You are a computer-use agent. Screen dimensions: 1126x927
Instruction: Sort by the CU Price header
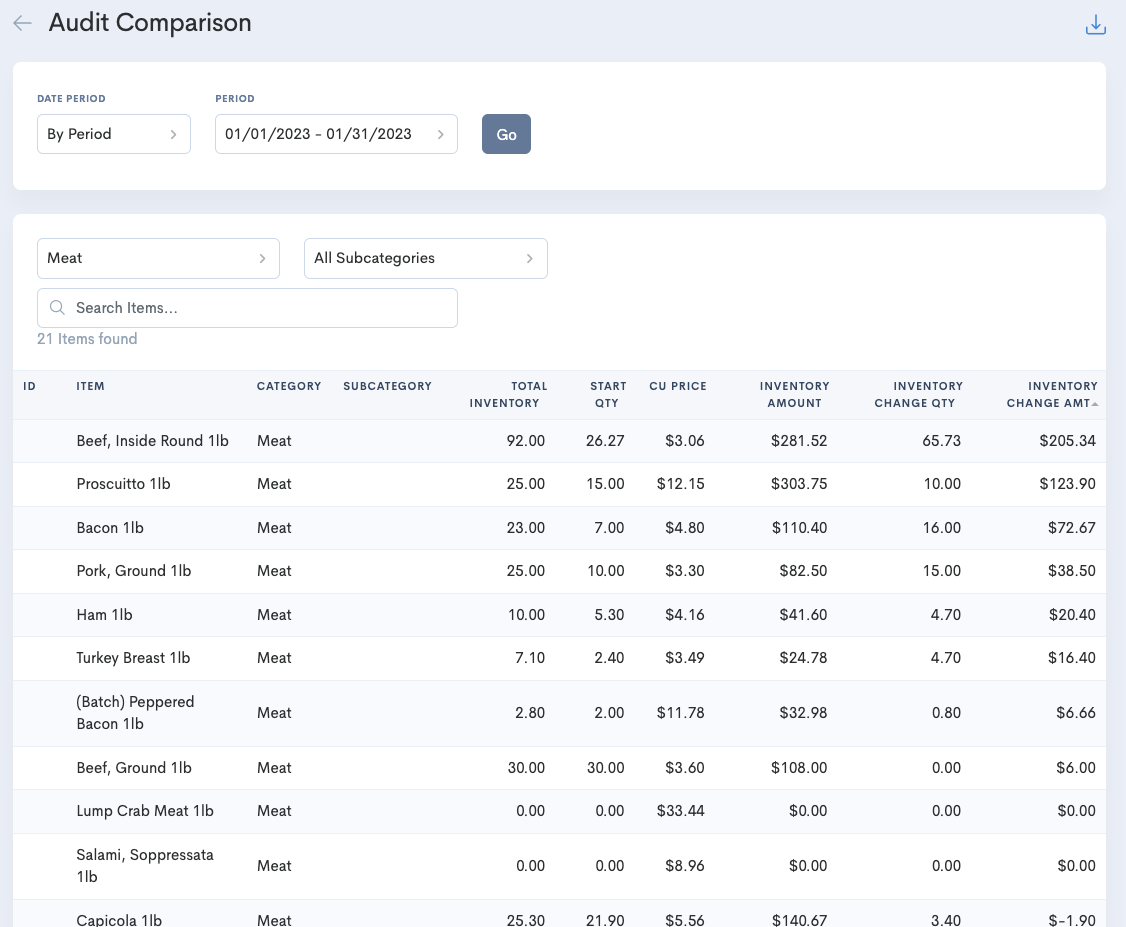tap(678, 386)
